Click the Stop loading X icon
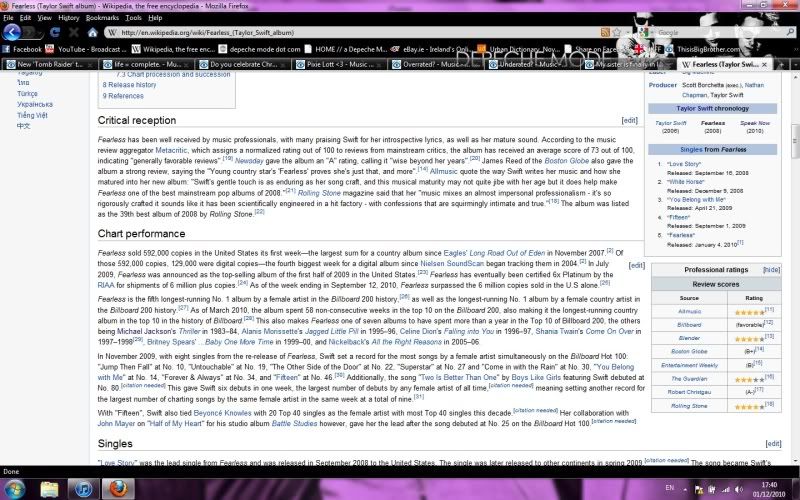Screen dimensions: 800x500 [x=73, y=32]
